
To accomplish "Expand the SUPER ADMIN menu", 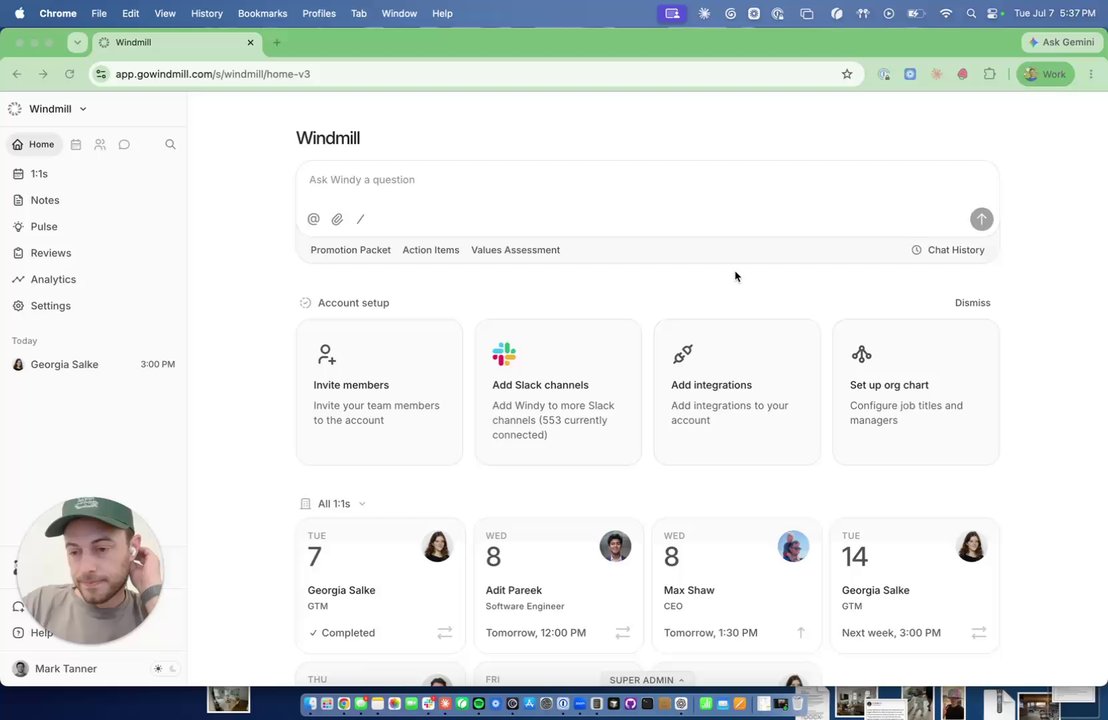I will [647, 680].
